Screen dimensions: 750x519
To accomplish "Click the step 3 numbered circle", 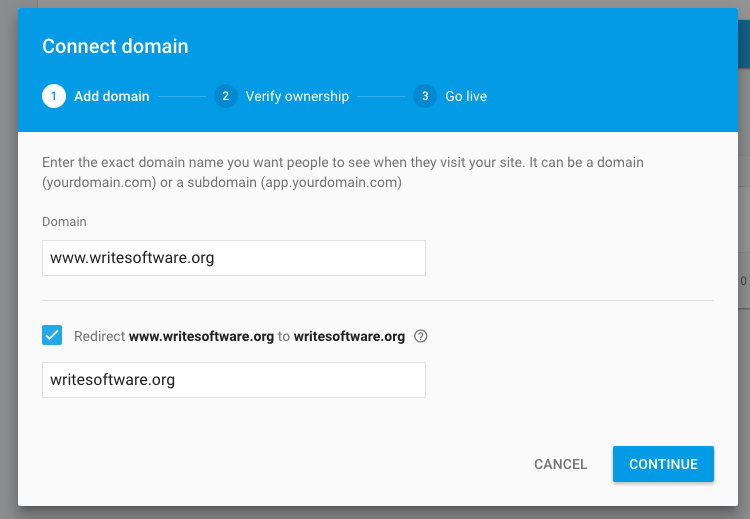I will [x=425, y=96].
